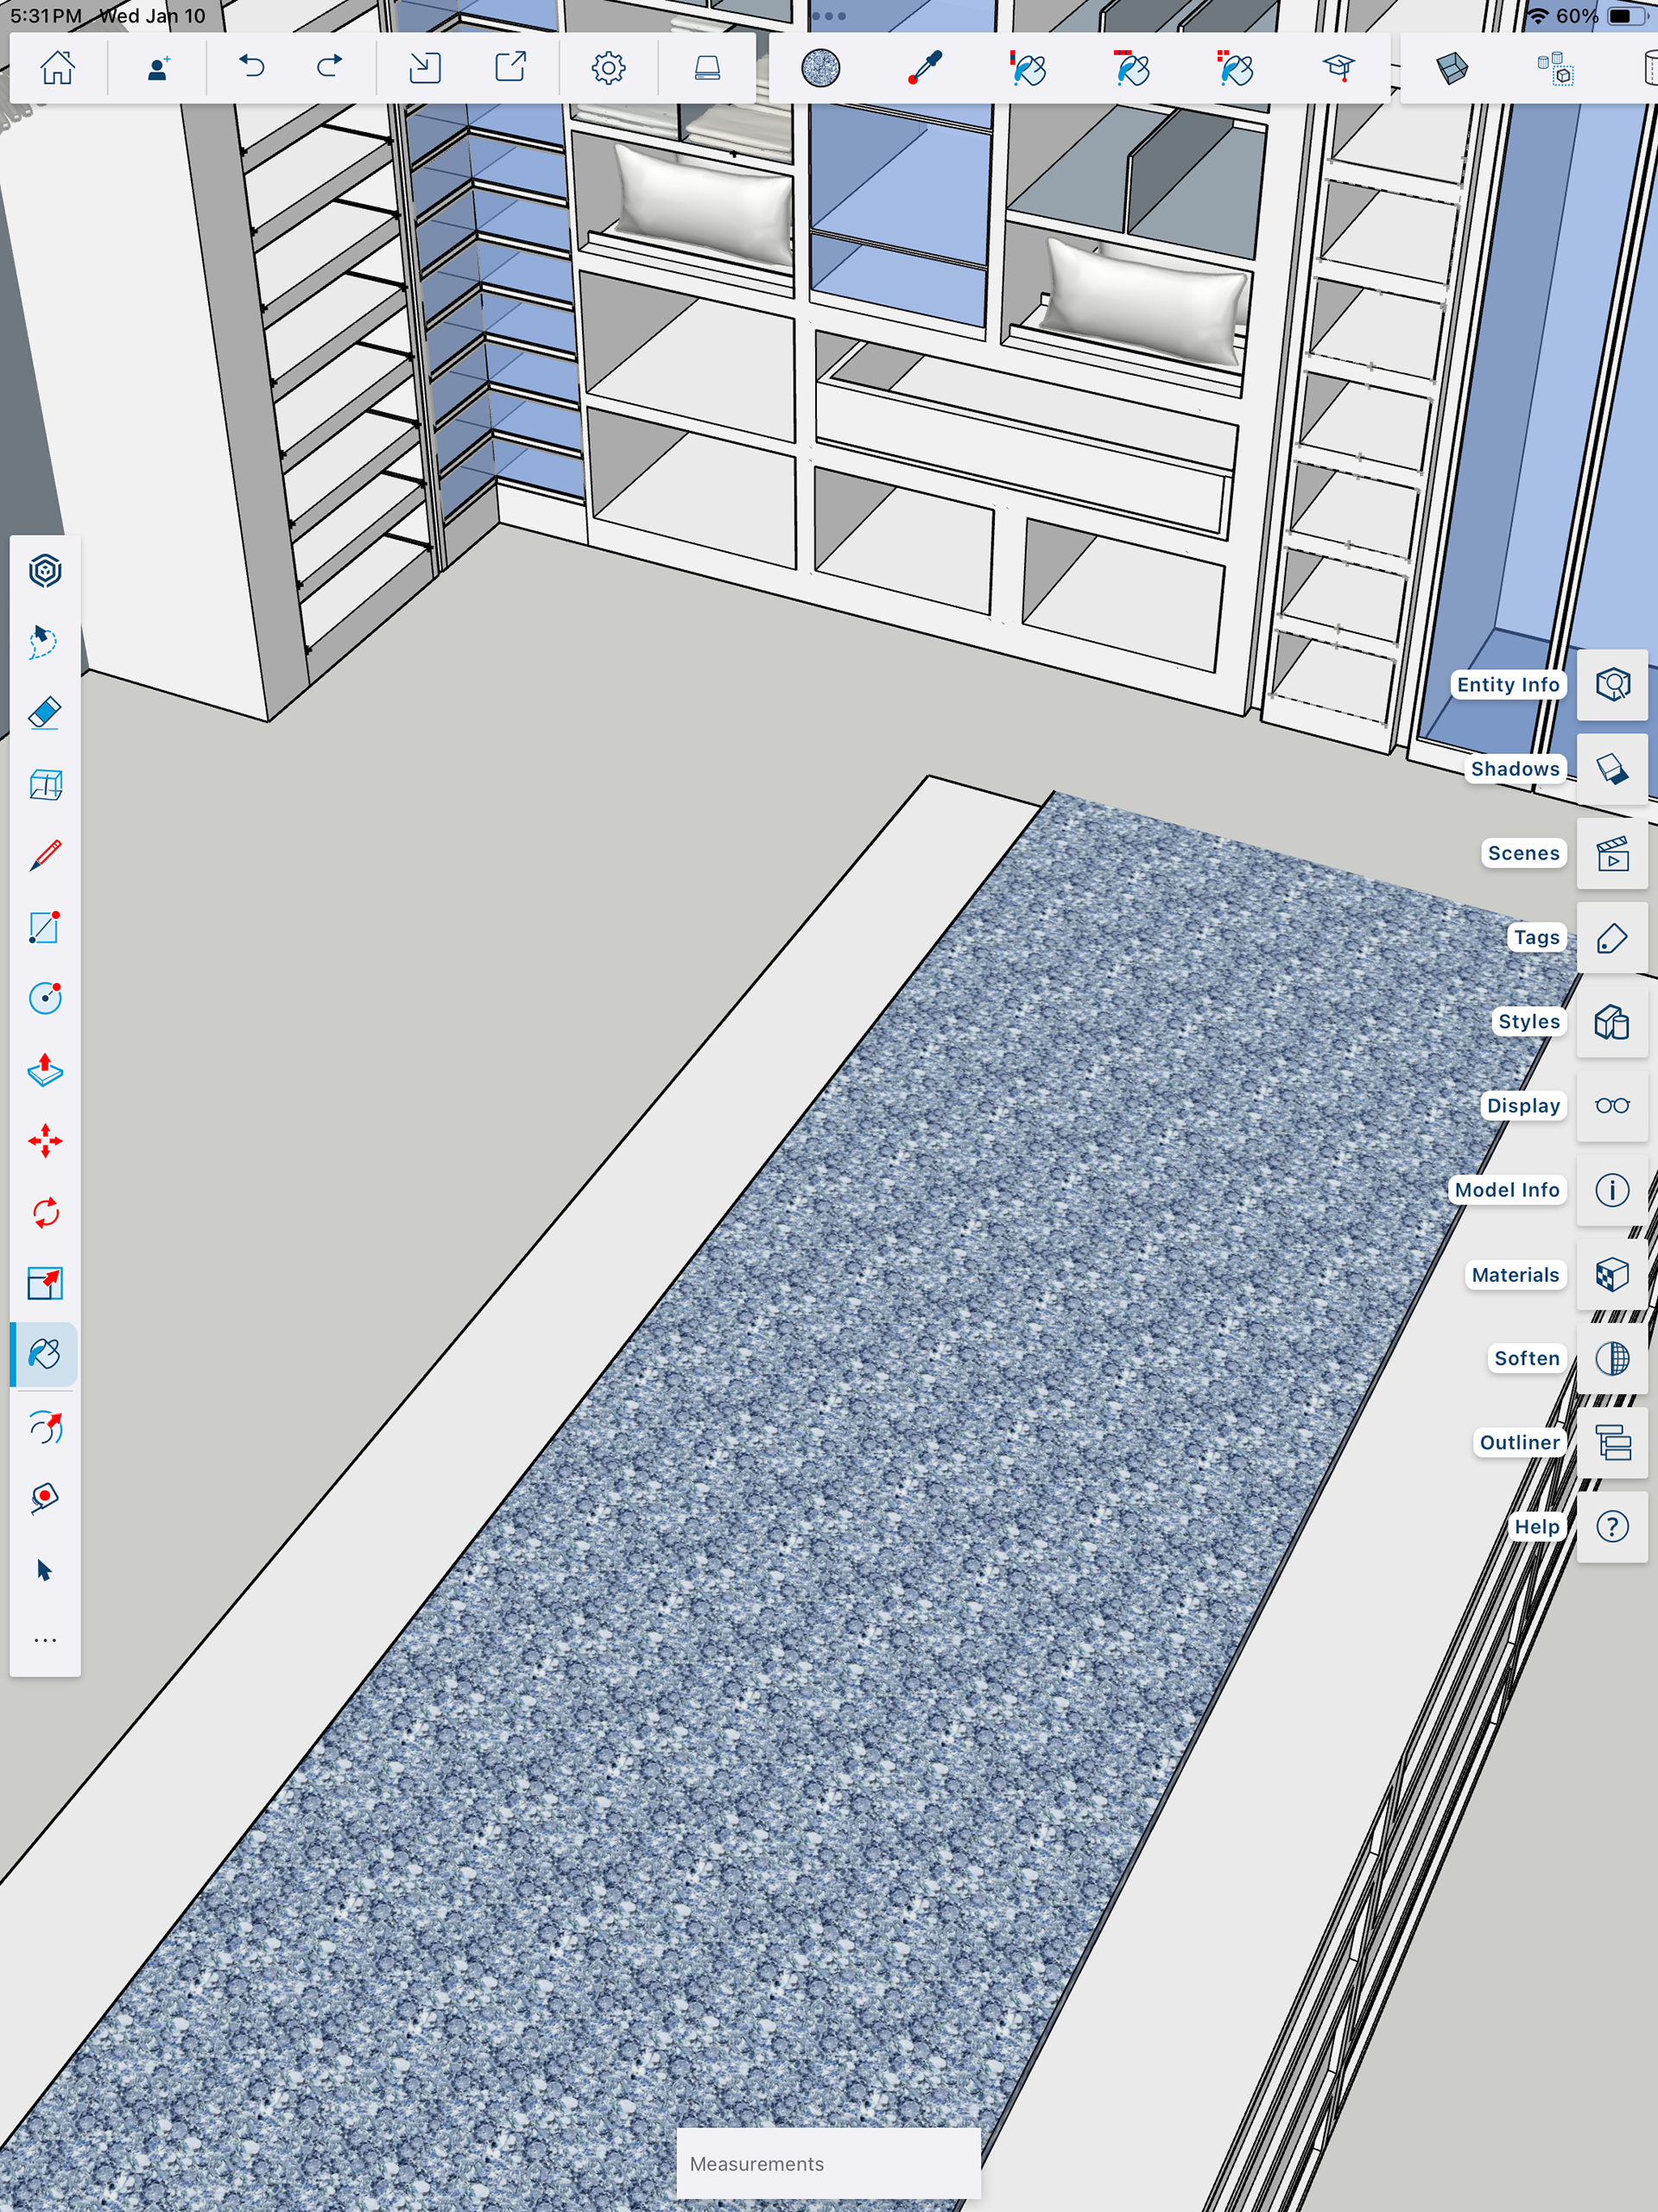This screenshot has width=1658, height=2212.
Task: Go to the Home screen
Action: click(x=58, y=68)
